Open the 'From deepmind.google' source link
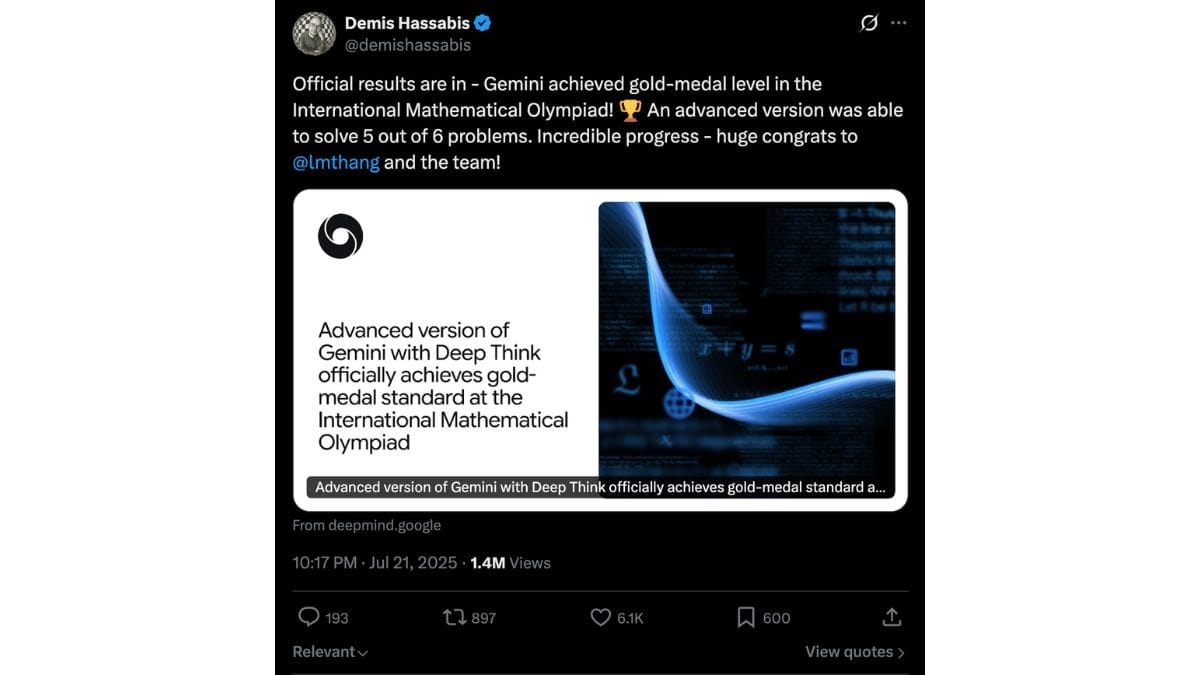This screenshot has height=675, width=1200. coord(366,525)
